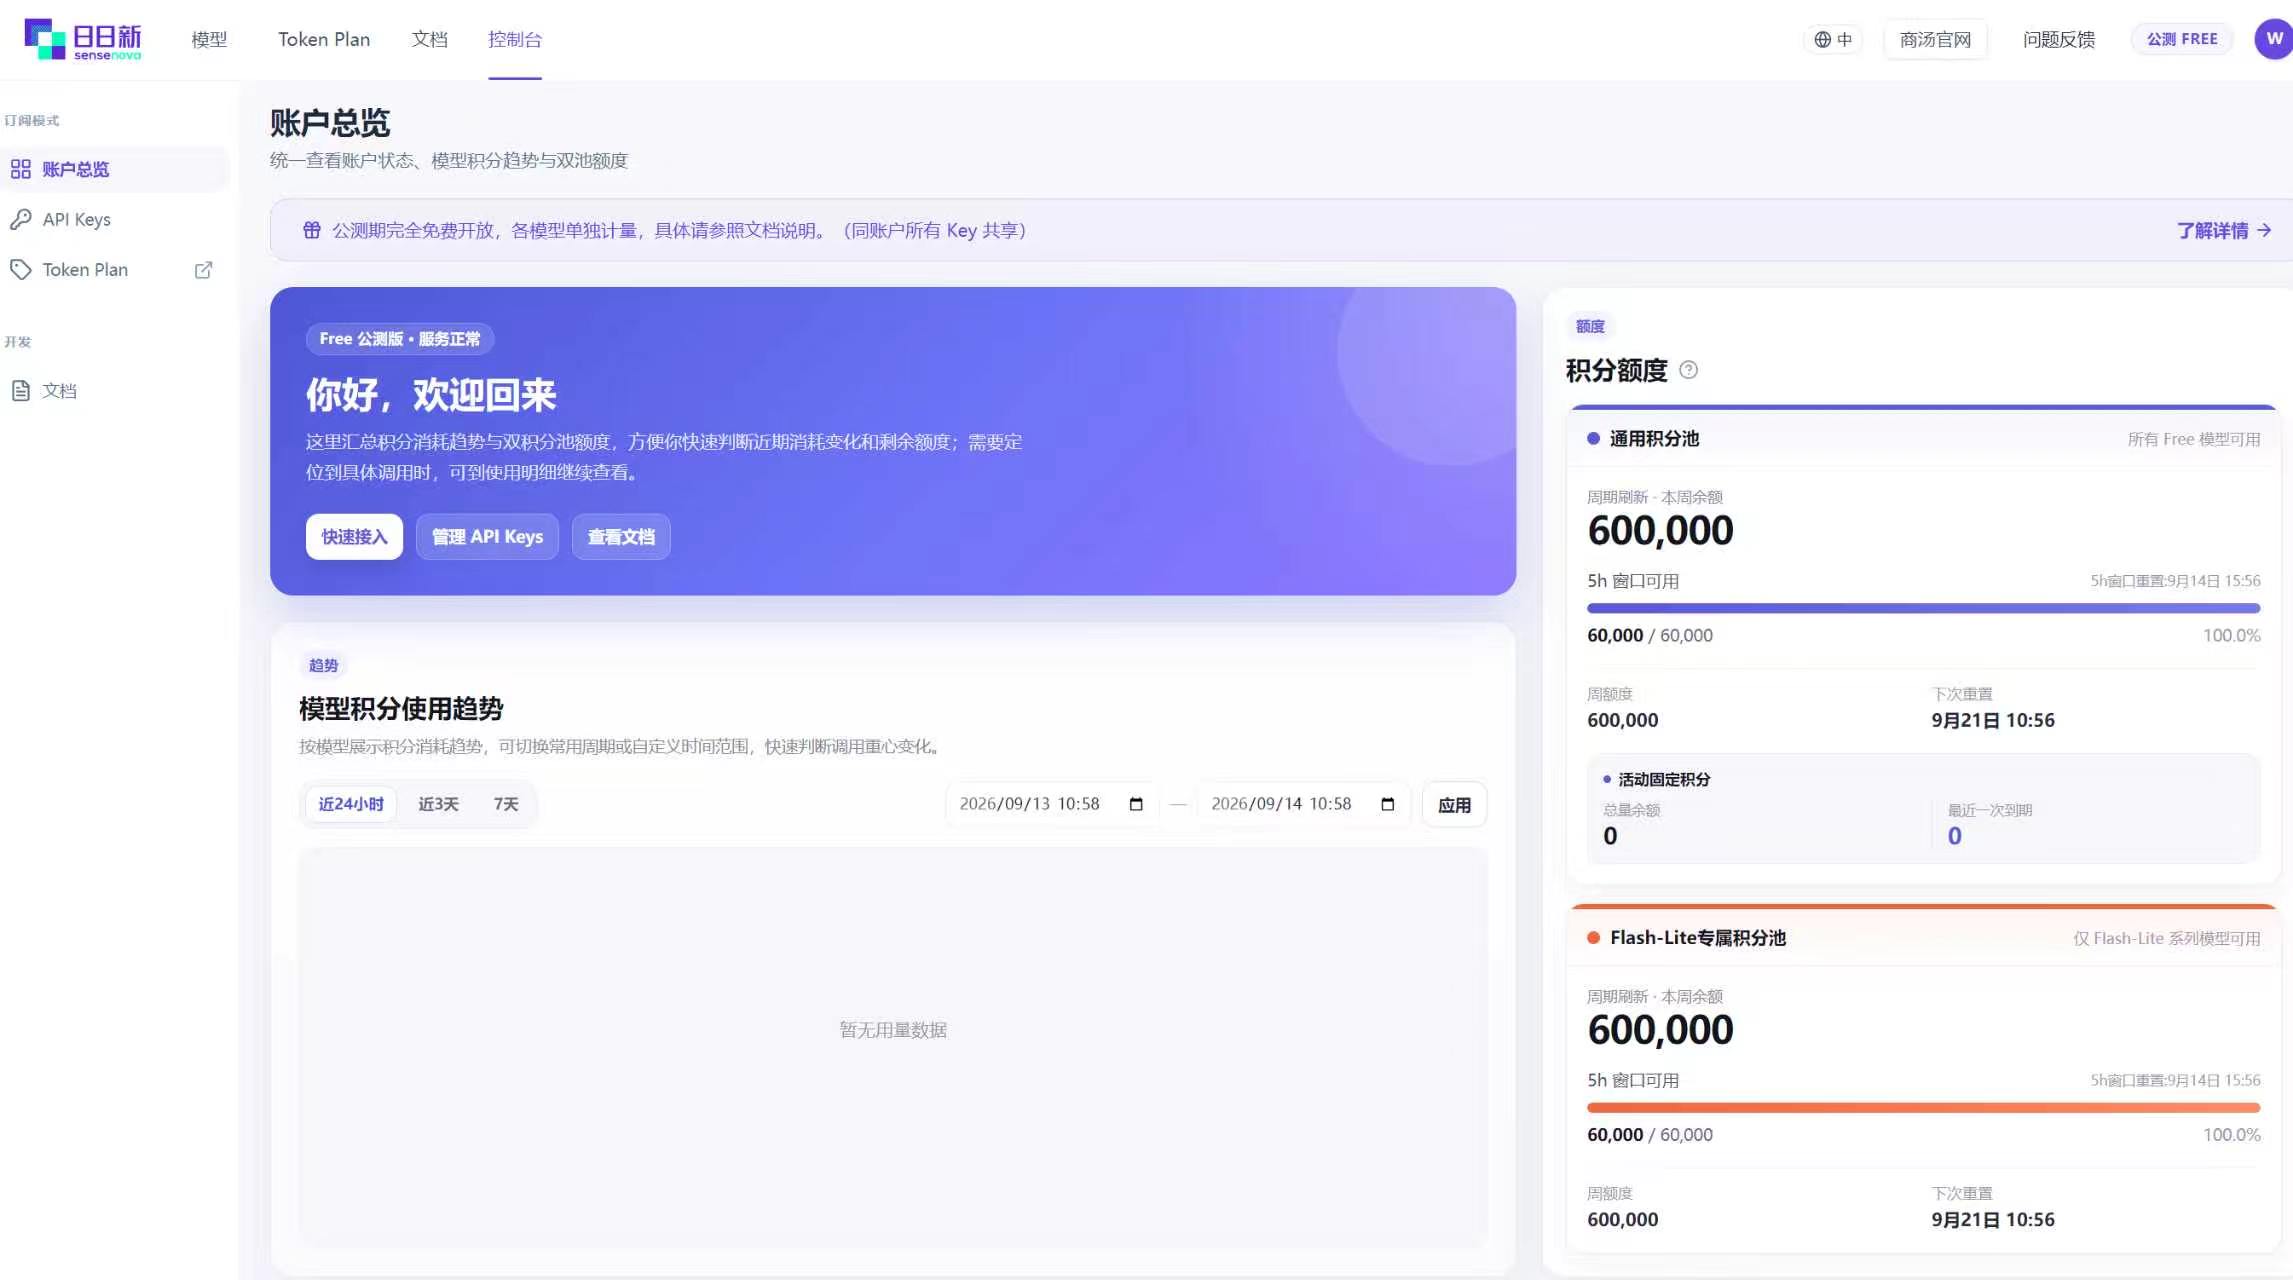Click 下次重置 9月21日 10:56 in 通用积分池
The height and width of the screenshot is (1280, 2293).
pos(1992,720)
